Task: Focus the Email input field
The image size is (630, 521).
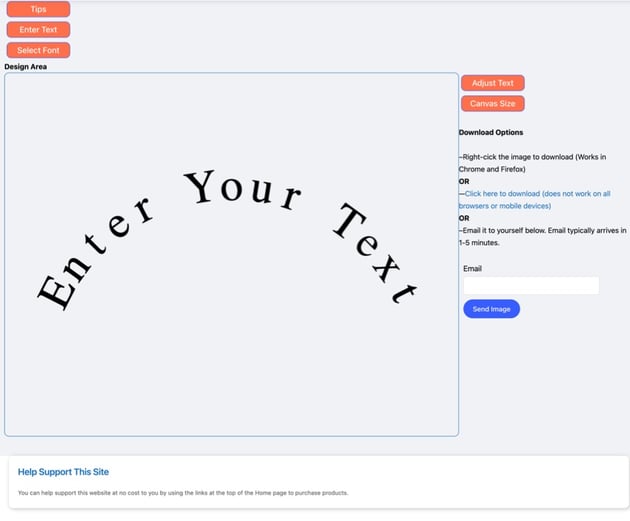Action: (x=531, y=286)
